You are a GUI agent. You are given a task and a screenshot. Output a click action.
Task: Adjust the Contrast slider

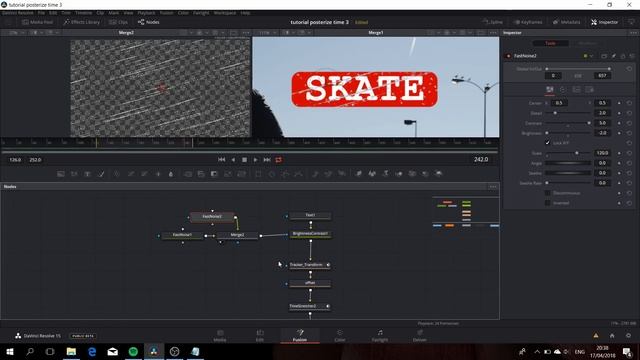pyautogui.click(x=568, y=123)
